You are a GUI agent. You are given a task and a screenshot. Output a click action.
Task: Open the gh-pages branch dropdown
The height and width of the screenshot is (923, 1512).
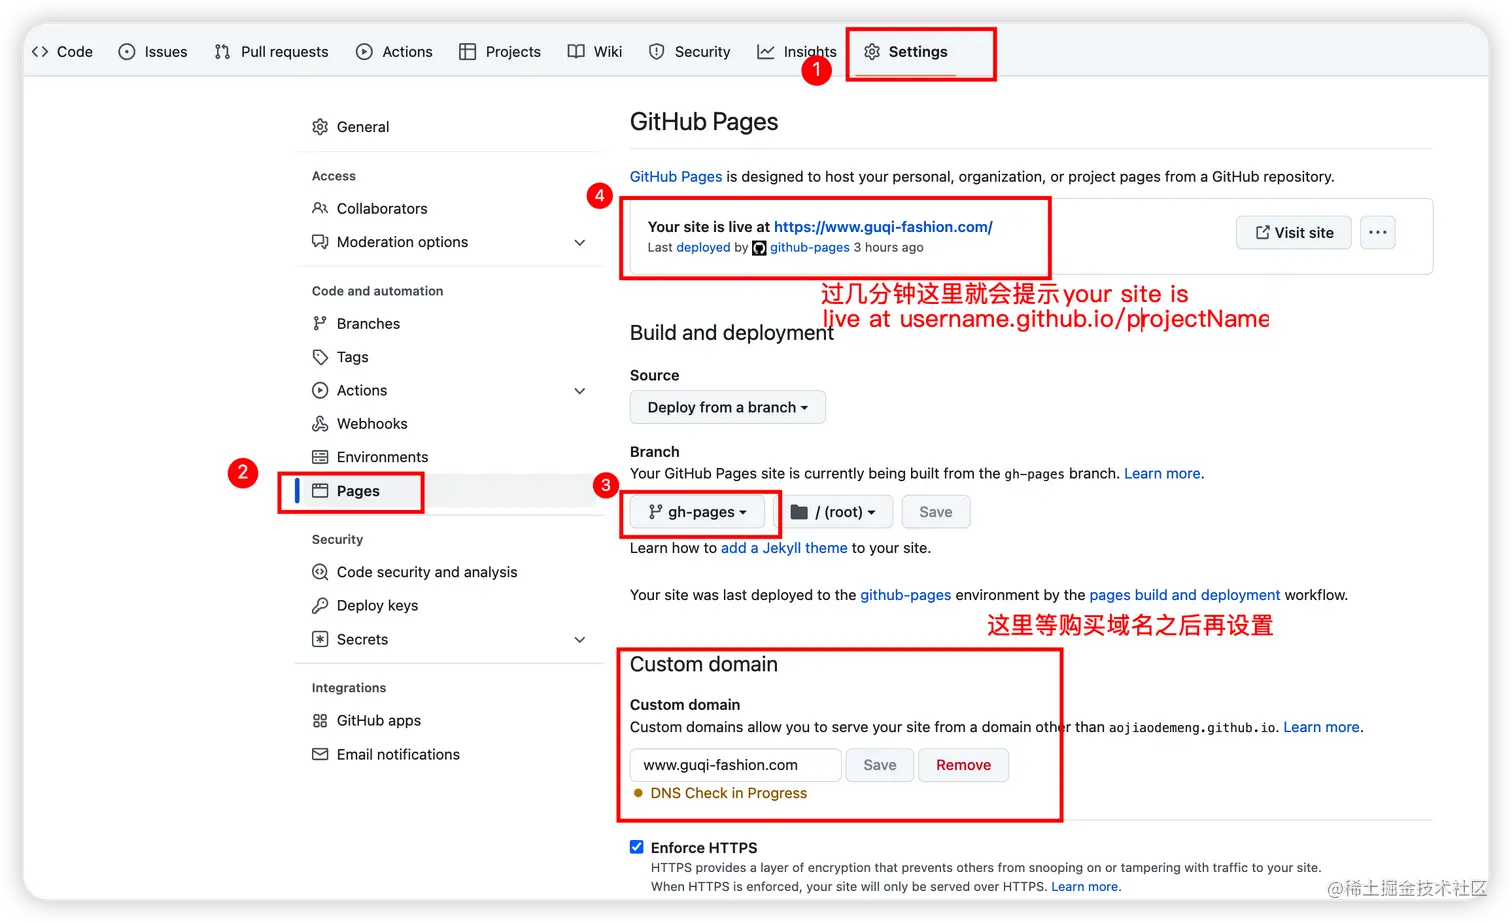(x=698, y=512)
